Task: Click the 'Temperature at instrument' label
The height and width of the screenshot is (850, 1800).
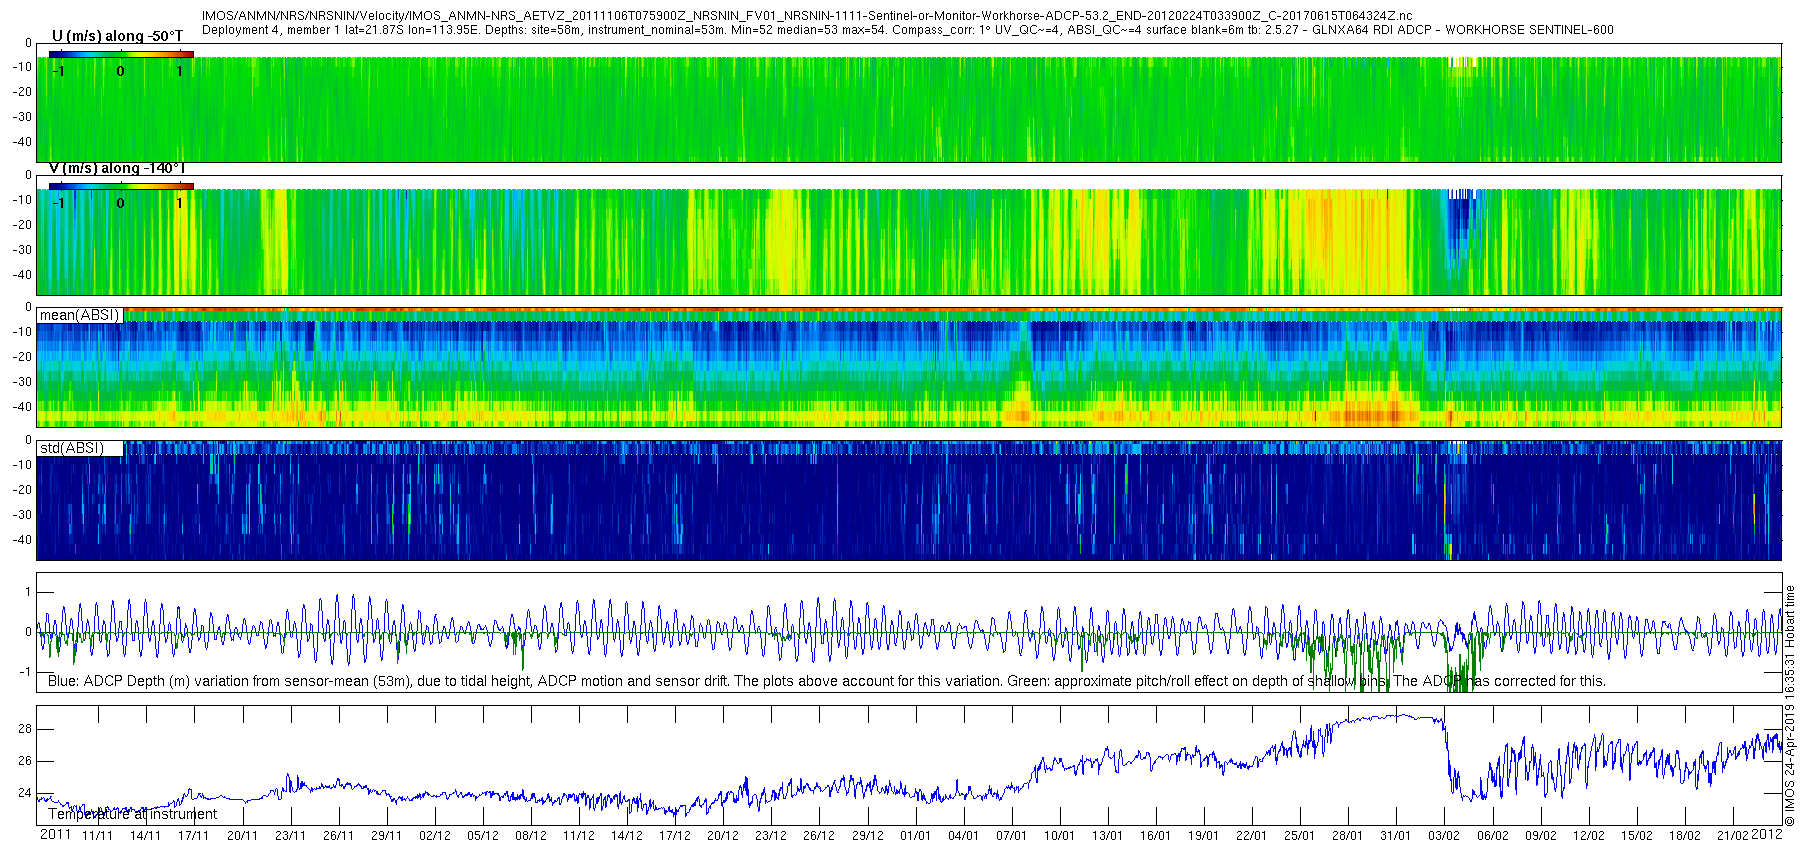Action: pos(132,814)
